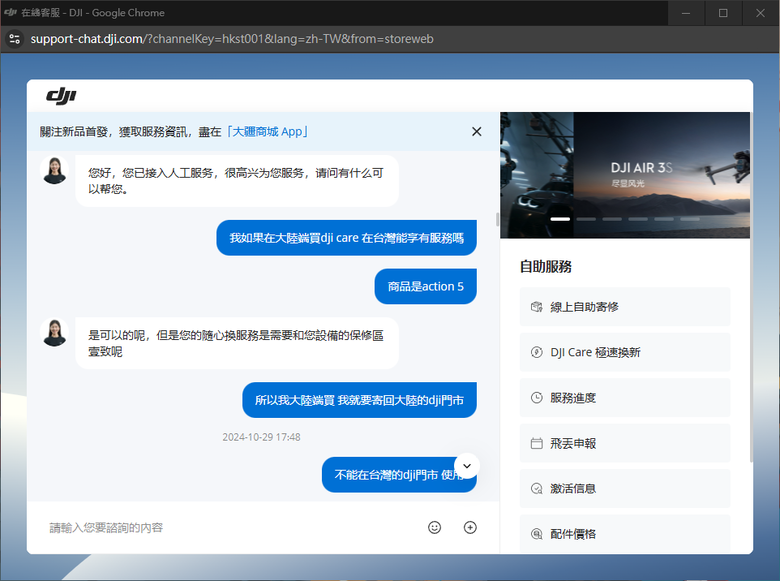Close the DJI Store App notice banner
780x581 pixels.
pos(477,131)
